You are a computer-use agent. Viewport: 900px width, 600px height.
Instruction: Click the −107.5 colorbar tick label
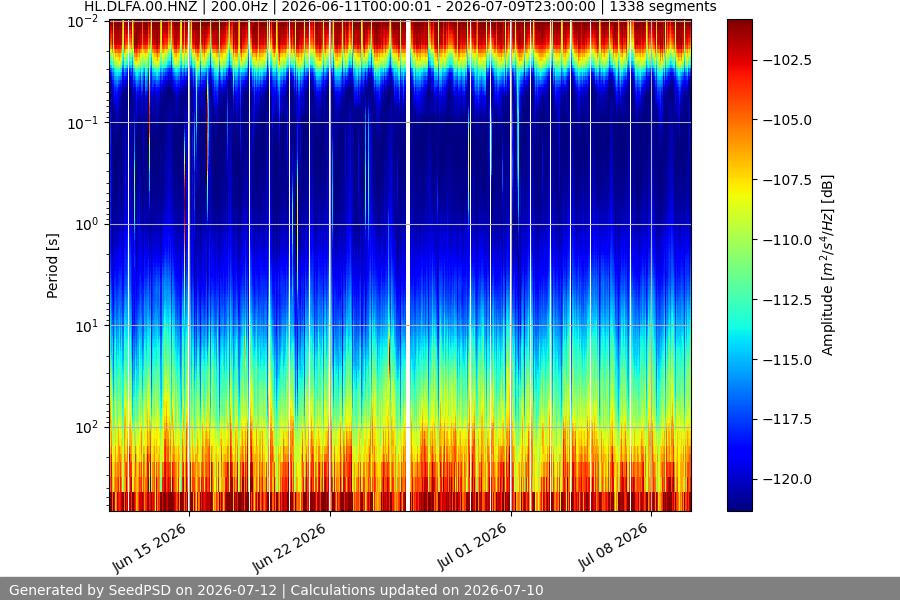tap(787, 180)
